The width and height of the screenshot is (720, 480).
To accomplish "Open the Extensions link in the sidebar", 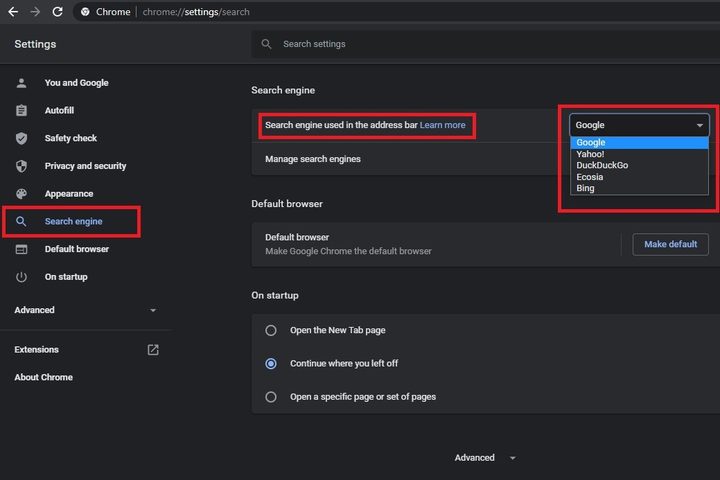I will pos(36,350).
